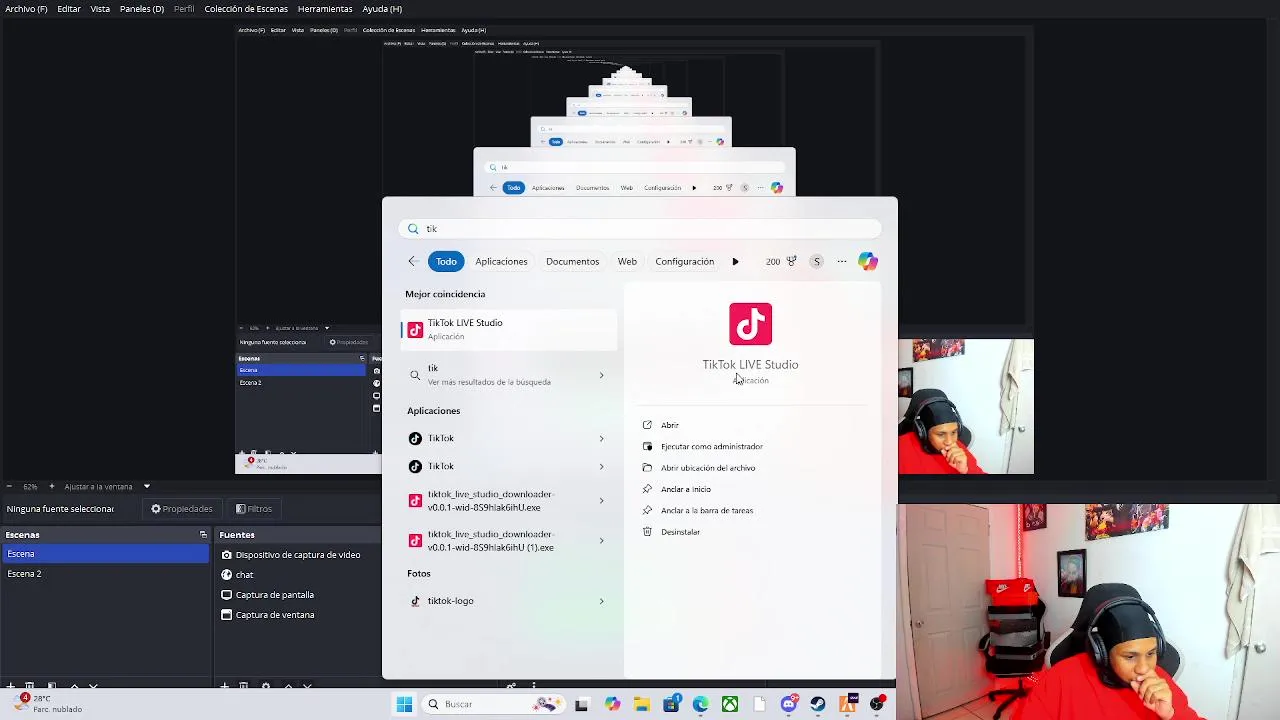
Task: Click the back arrow in search panel
Action: (413, 261)
